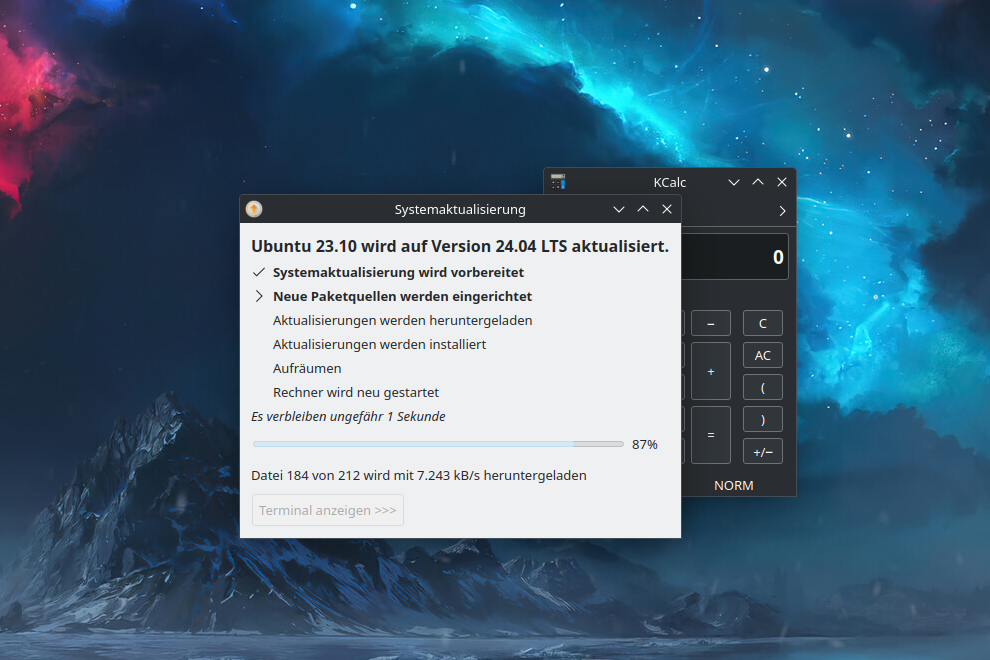Click 'Aktualisierungen werden installiert' step text

[x=379, y=344]
